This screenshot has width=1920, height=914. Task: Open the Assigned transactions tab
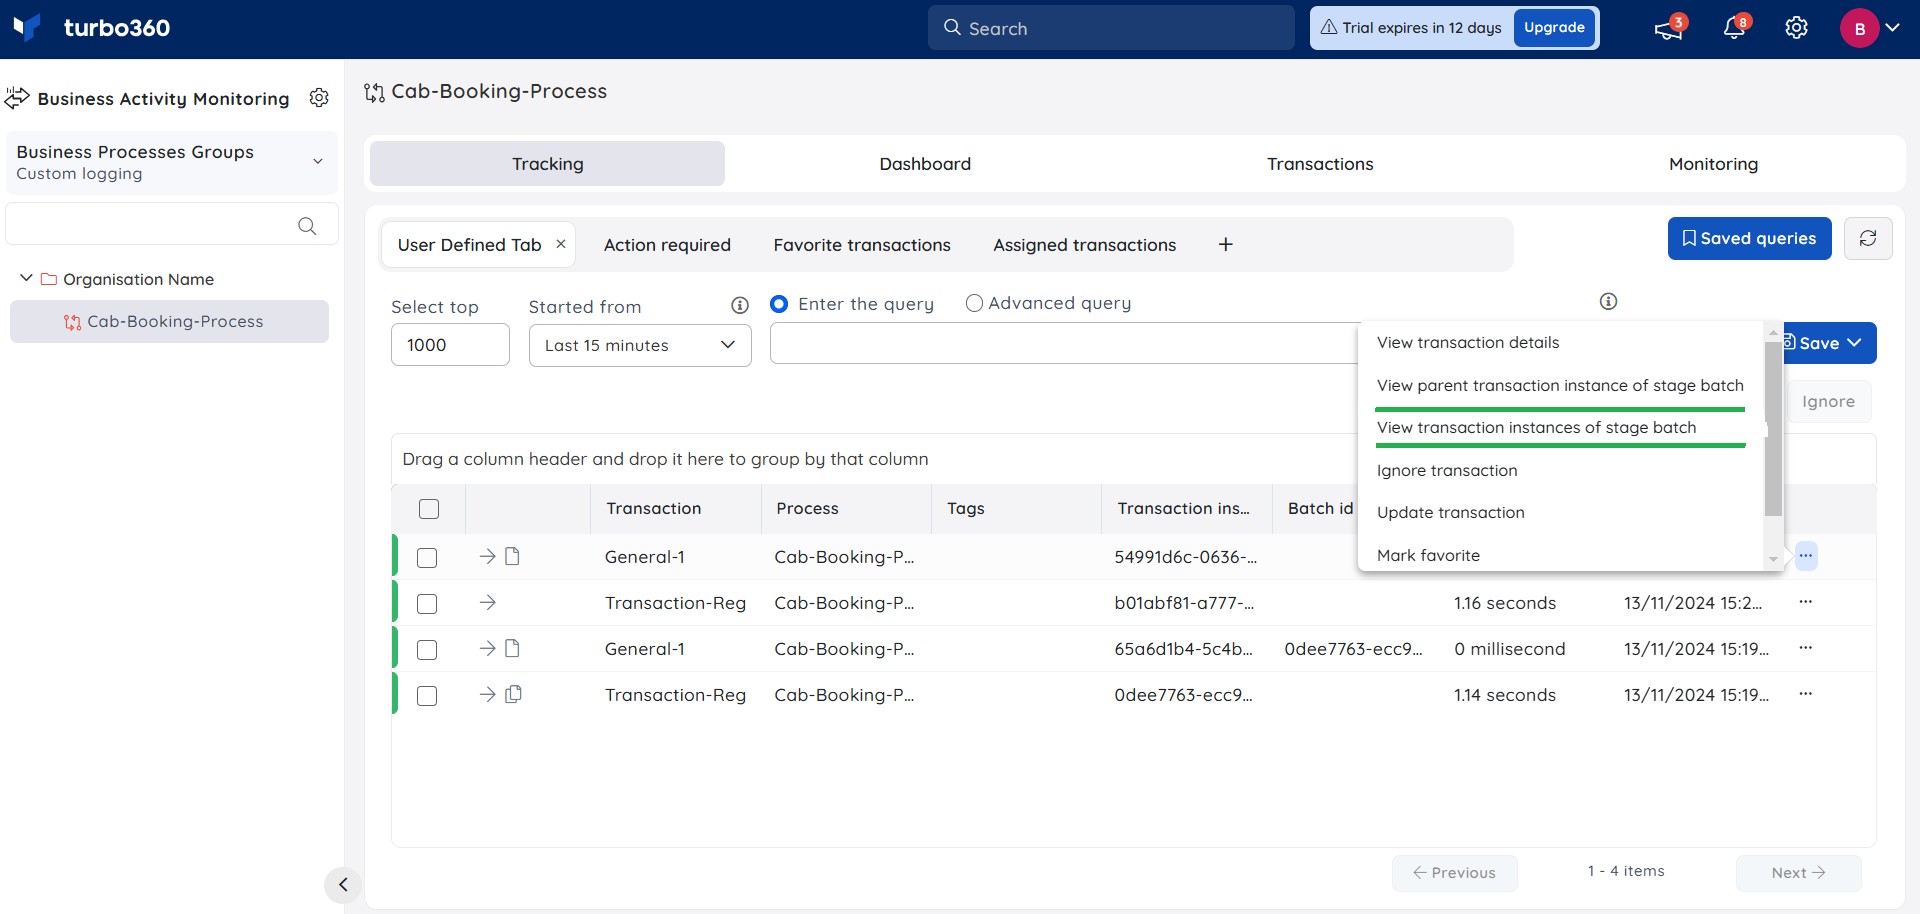point(1084,245)
